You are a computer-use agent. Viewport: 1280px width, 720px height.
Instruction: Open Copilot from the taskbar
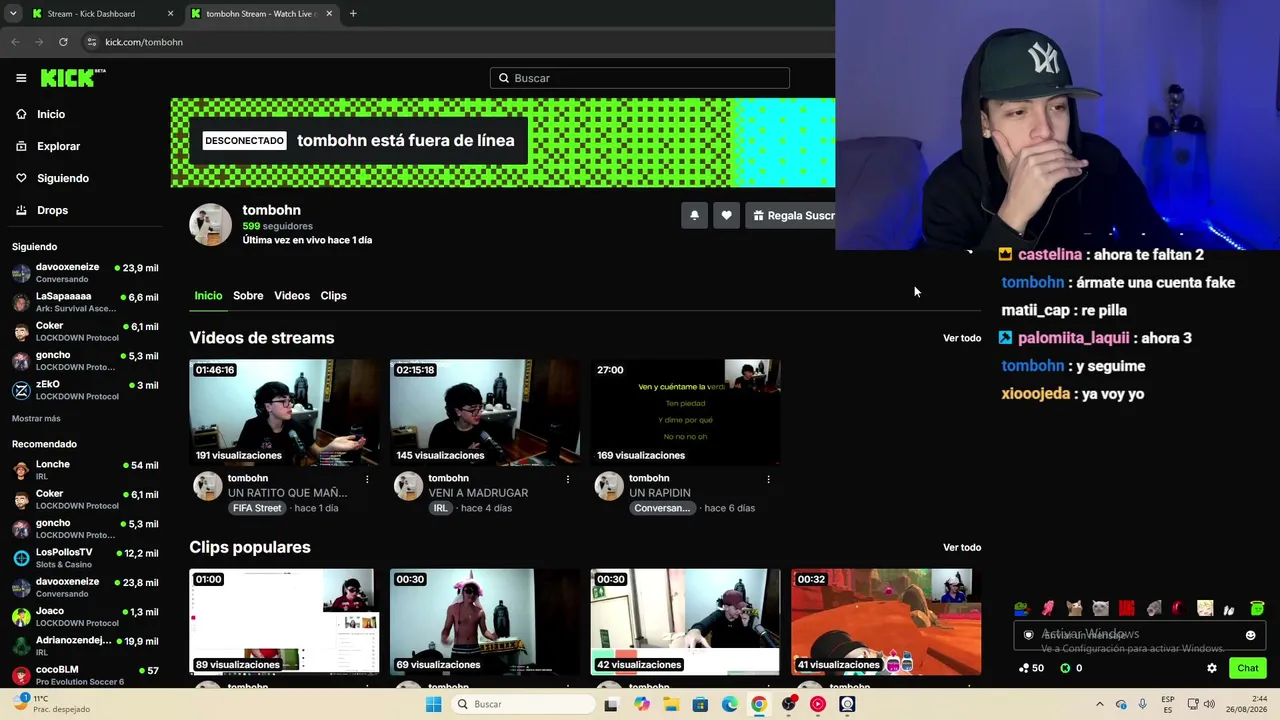642,704
